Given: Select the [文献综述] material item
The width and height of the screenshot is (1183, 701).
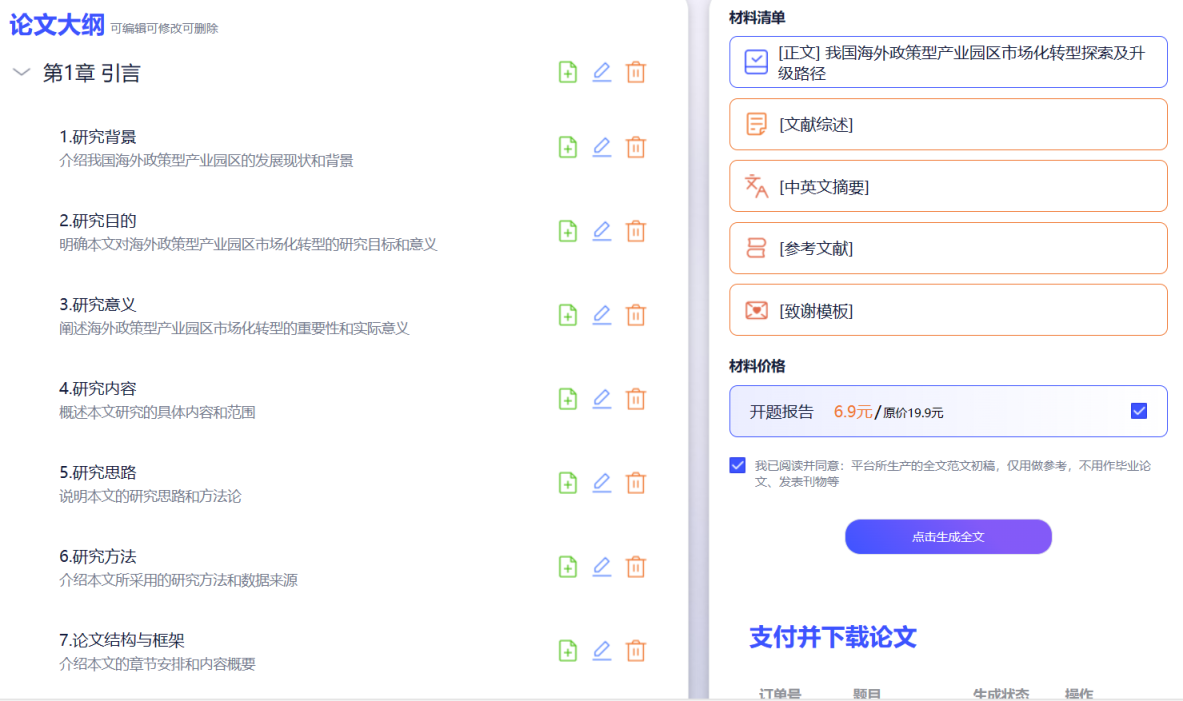Looking at the screenshot, I should (947, 124).
